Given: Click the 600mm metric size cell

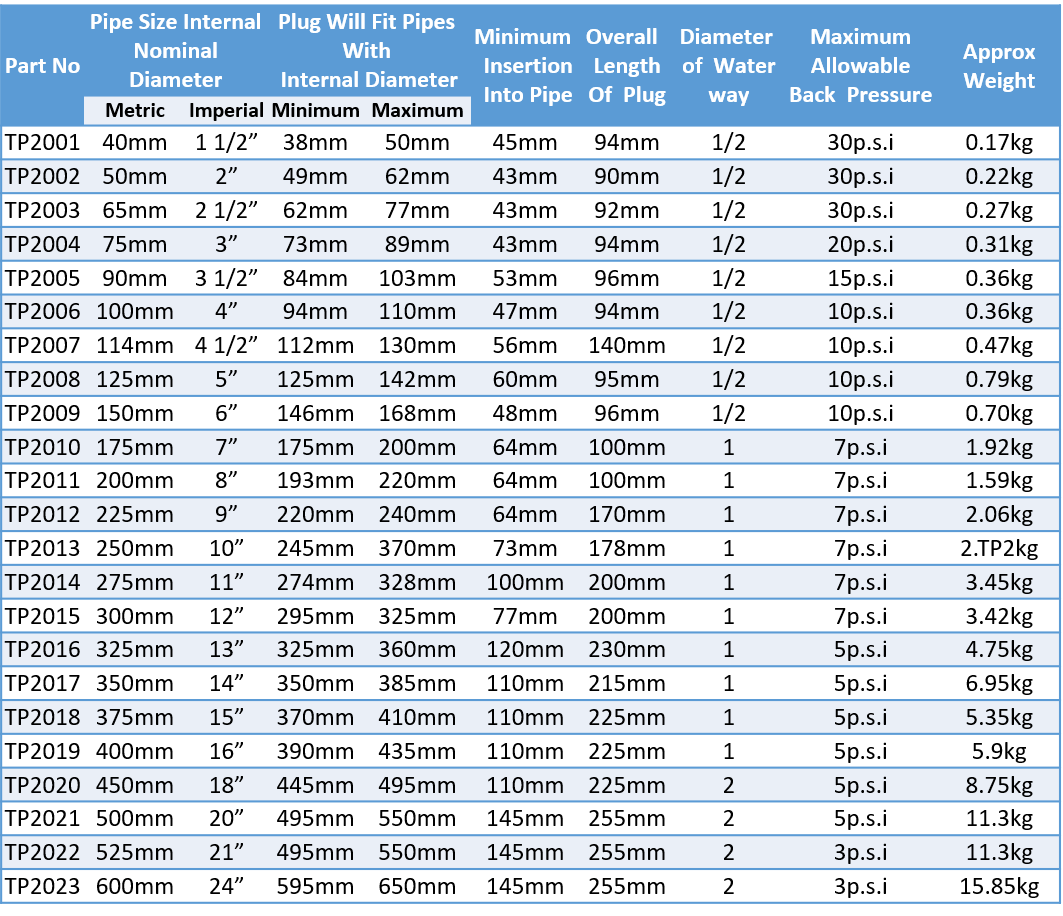Looking at the screenshot, I should point(135,885).
